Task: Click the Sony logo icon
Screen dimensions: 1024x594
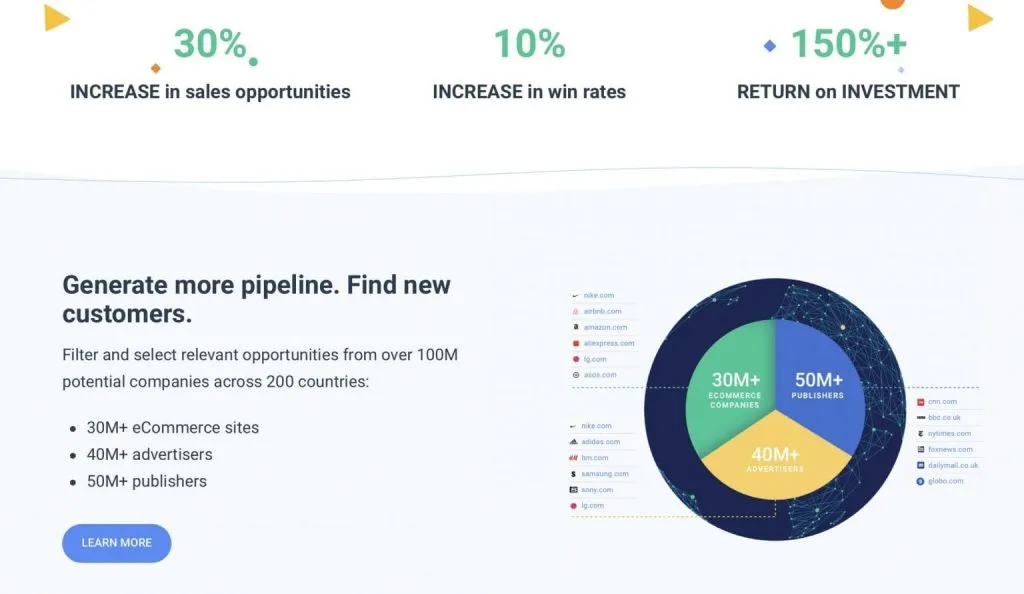Action: pos(573,490)
